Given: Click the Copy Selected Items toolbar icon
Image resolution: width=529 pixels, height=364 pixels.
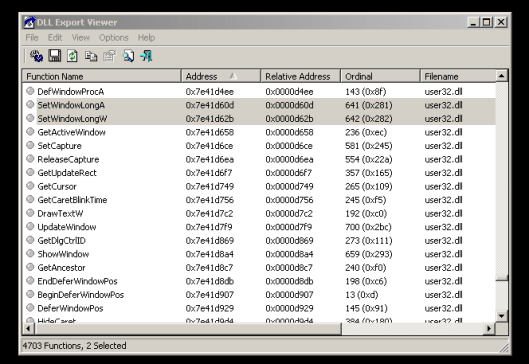Looking at the screenshot, I should [91, 56].
